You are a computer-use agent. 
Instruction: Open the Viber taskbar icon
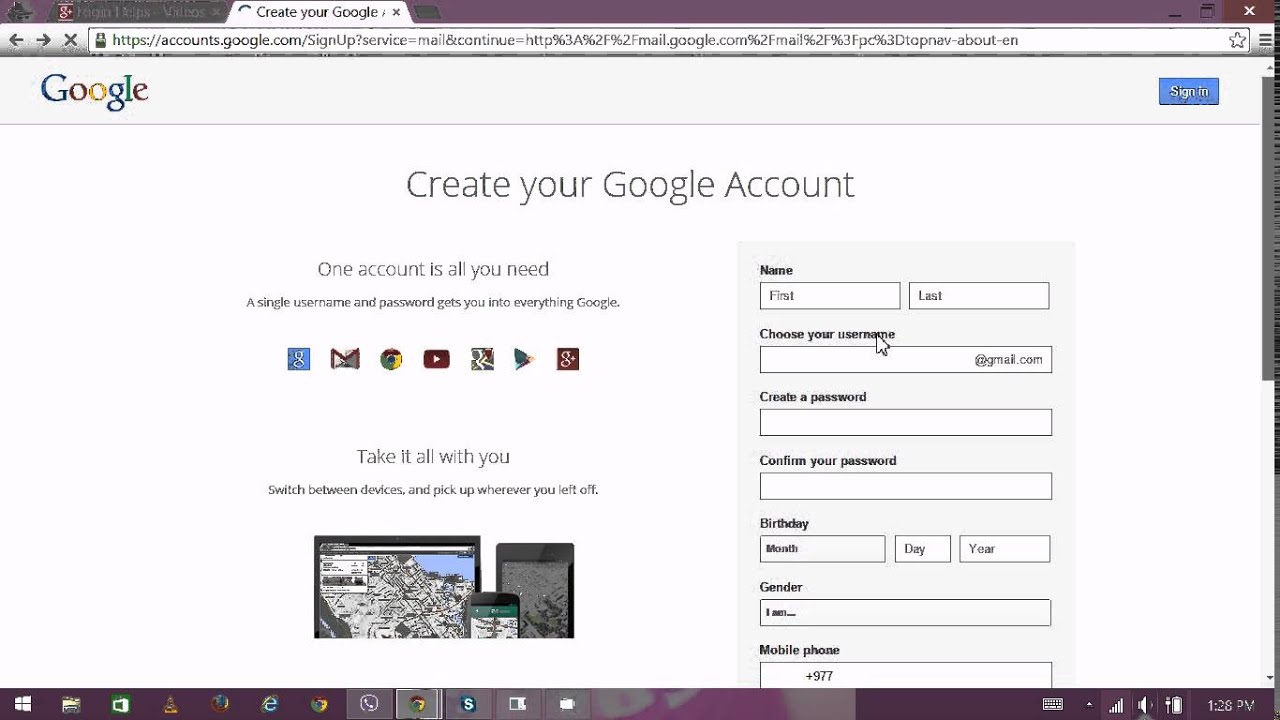coord(369,704)
